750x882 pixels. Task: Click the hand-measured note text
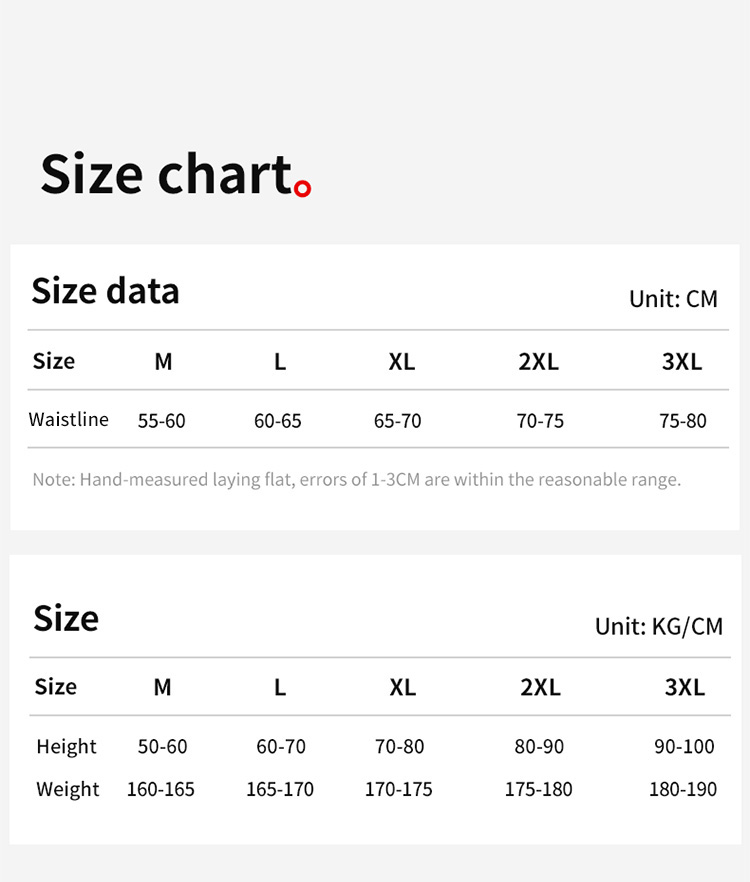pyautogui.click(x=356, y=480)
